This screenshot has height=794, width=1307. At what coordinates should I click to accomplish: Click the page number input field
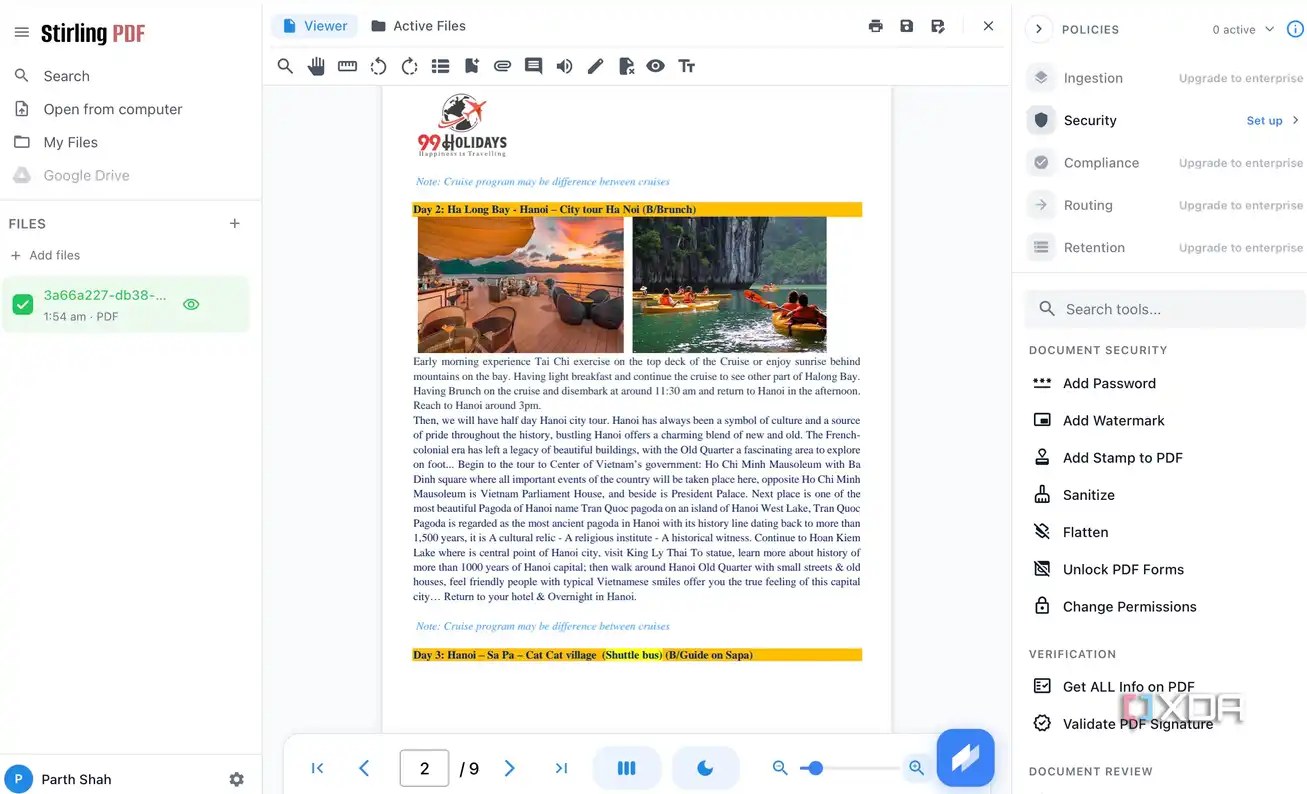[x=424, y=768]
